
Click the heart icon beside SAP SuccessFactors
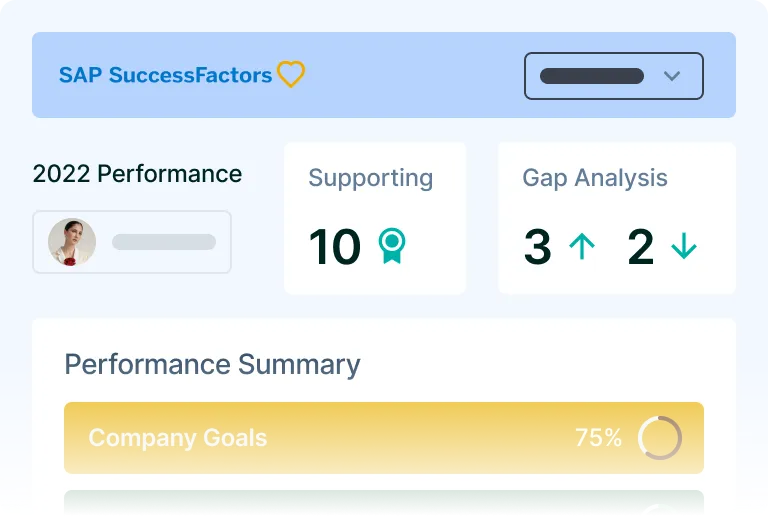coord(291,75)
